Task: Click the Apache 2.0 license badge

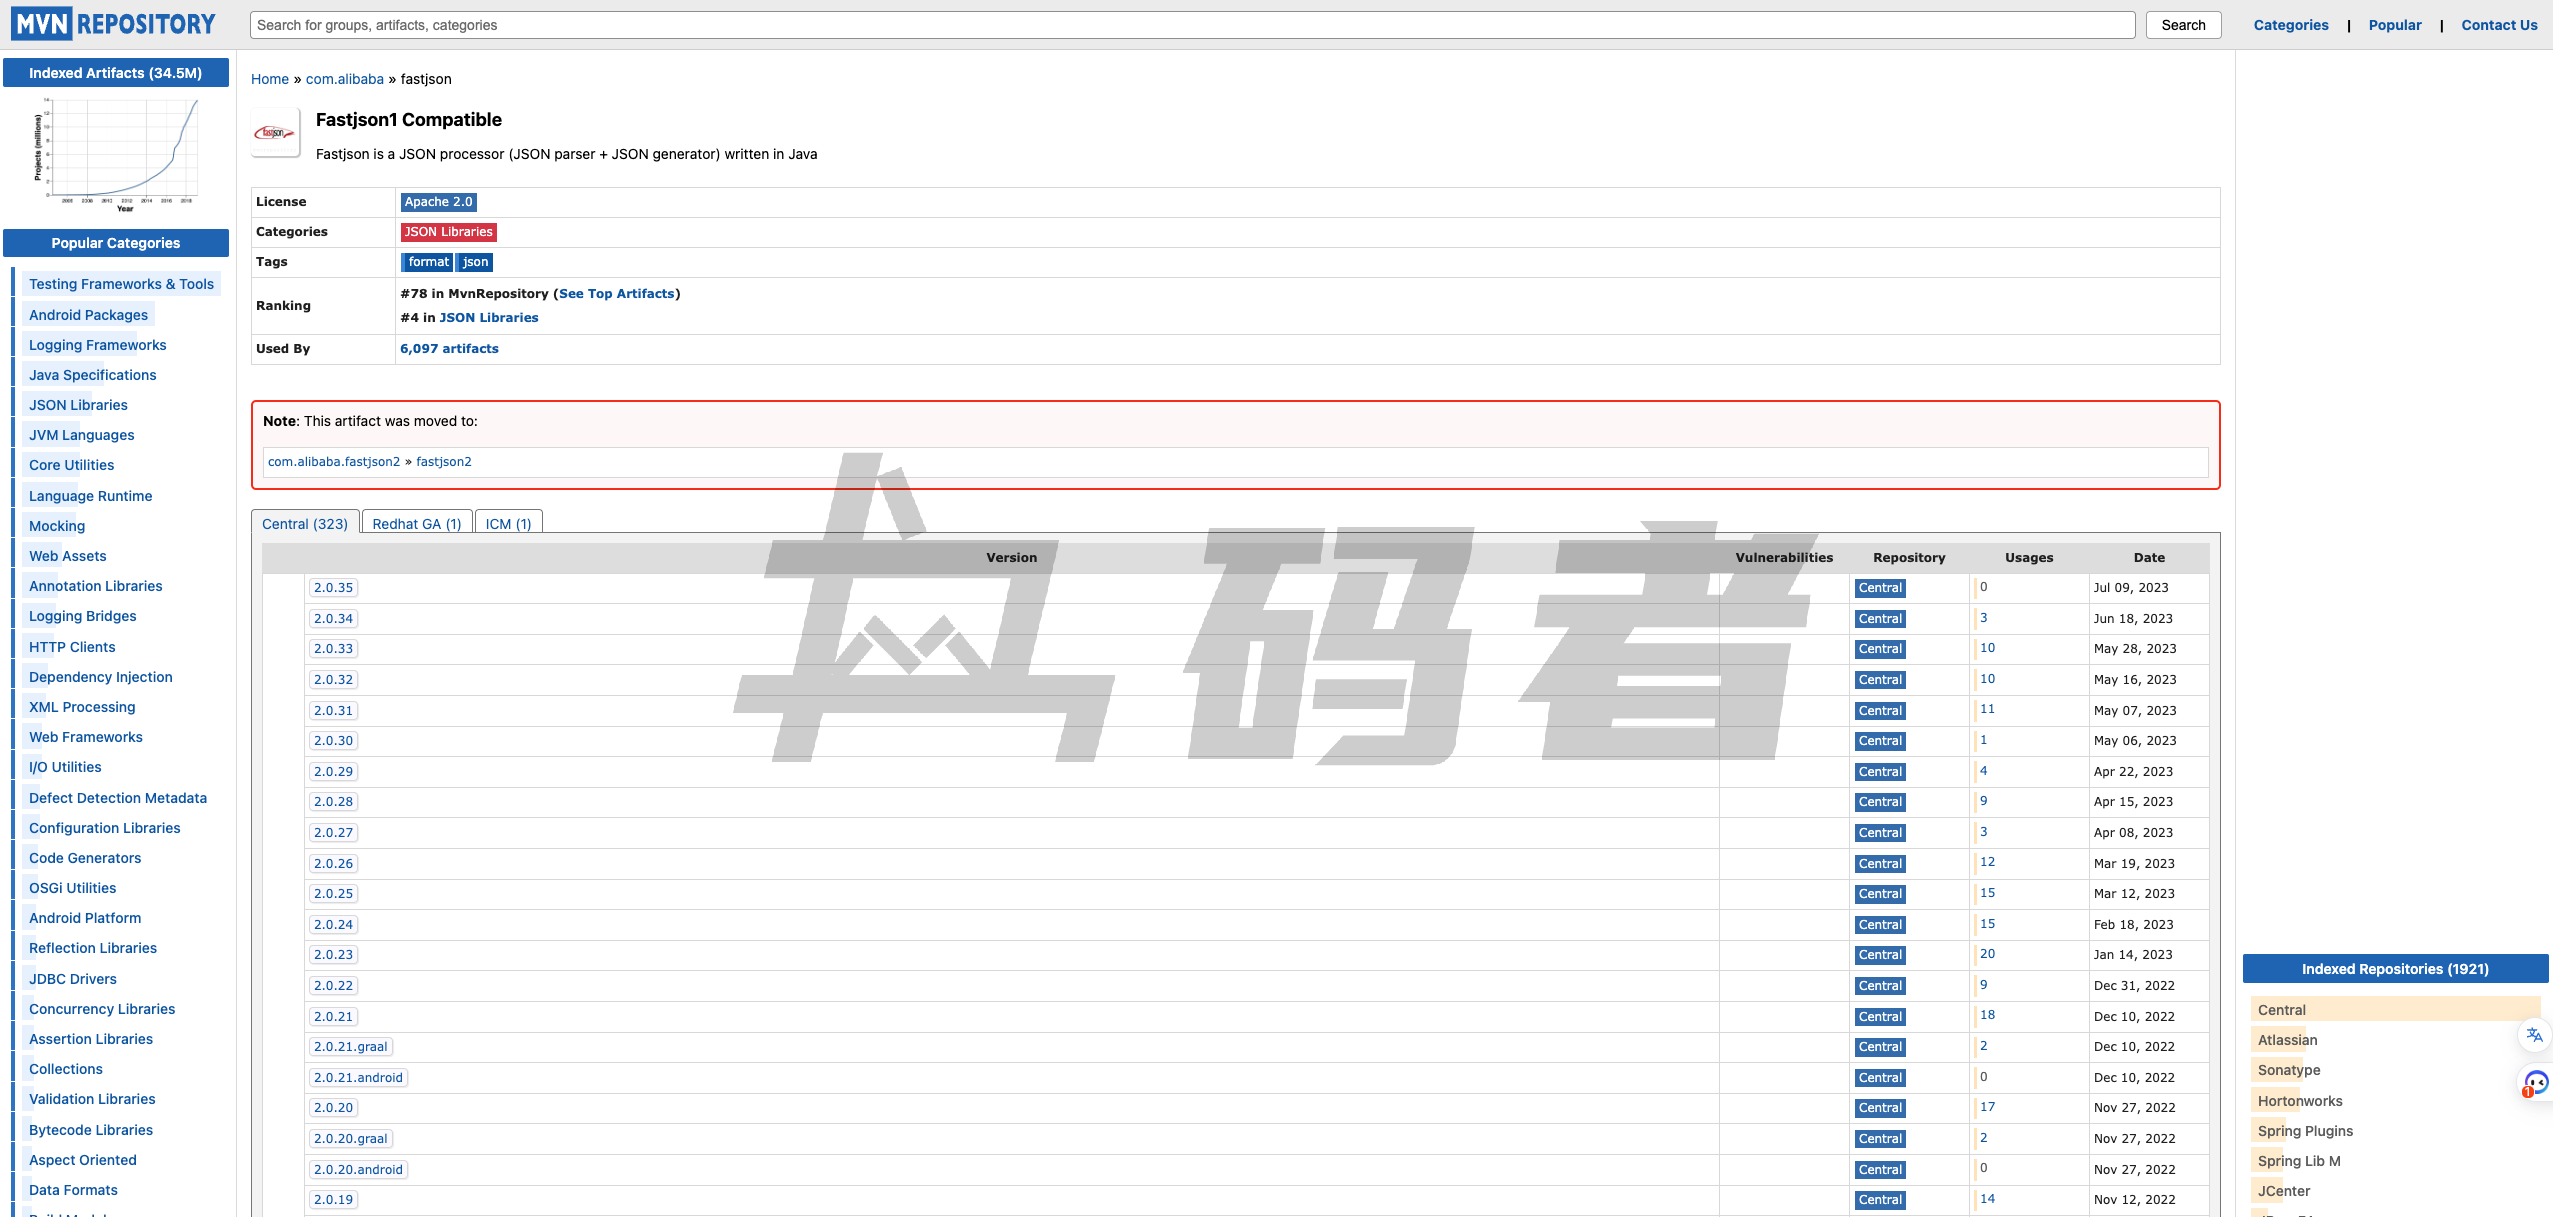Action: [438, 202]
